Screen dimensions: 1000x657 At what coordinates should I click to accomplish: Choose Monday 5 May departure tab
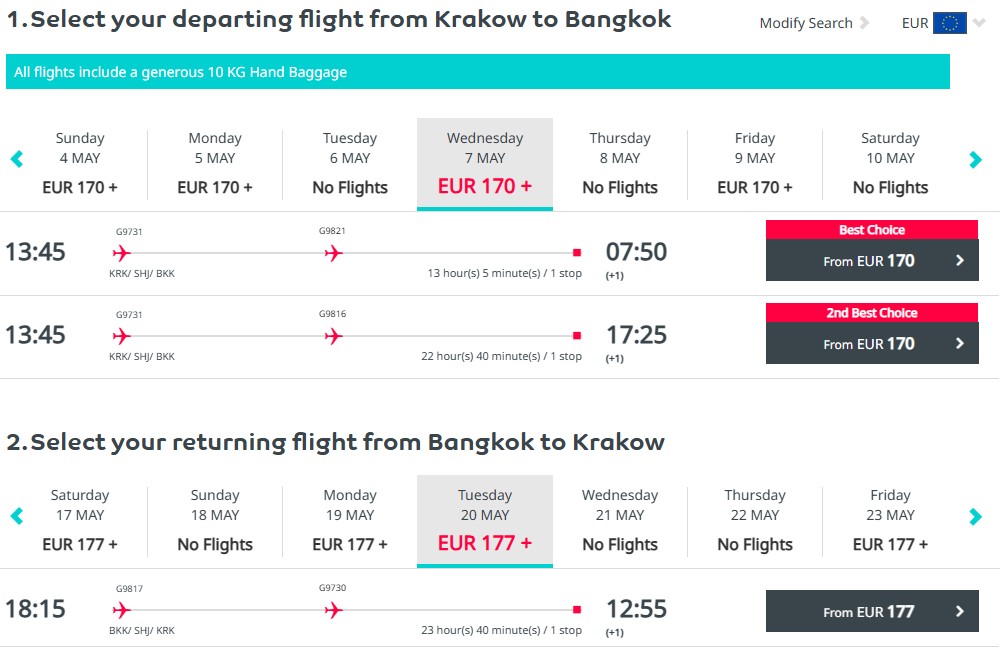[x=215, y=163]
